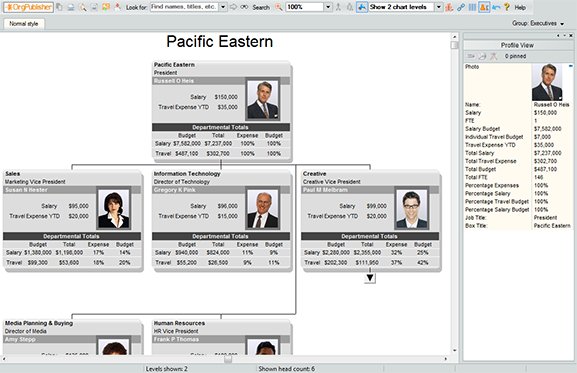Click the Human Resources box title
The width and height of the screenshot is (577, 373).
point(179,323)
